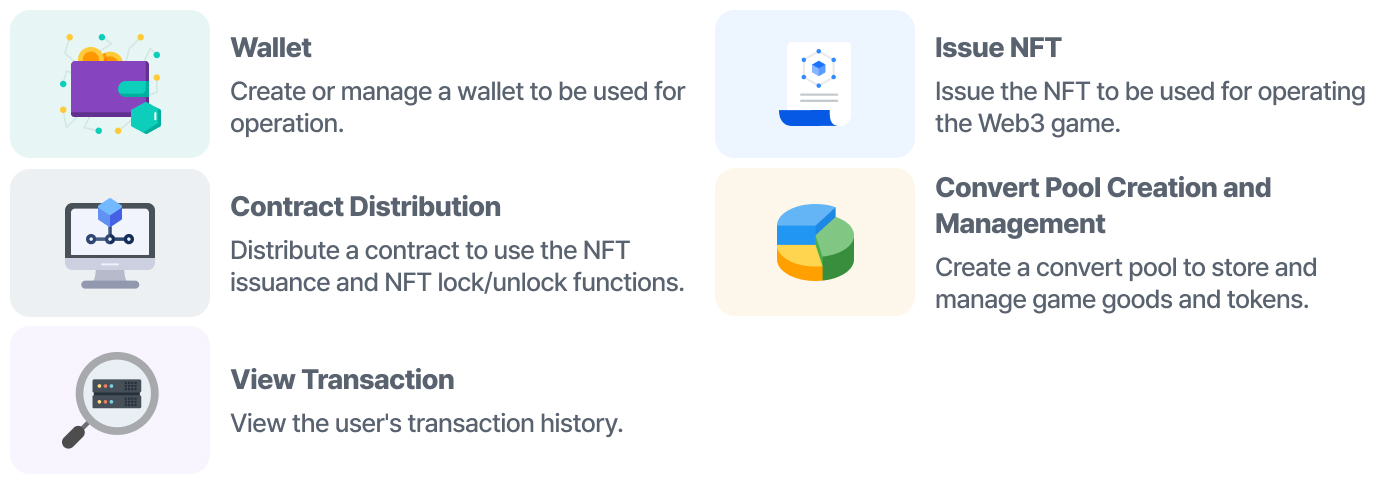Select the View Transaction heading
Image resolution: width=1400 pixels, height=484 pixels.
point(342,380)
